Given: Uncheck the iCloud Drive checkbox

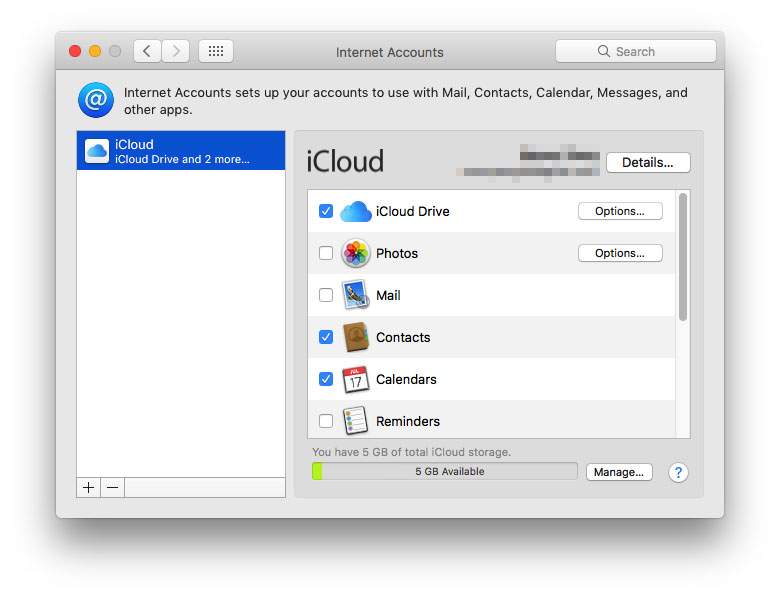Looking at the screenshot, I should [x=326, y=211].
